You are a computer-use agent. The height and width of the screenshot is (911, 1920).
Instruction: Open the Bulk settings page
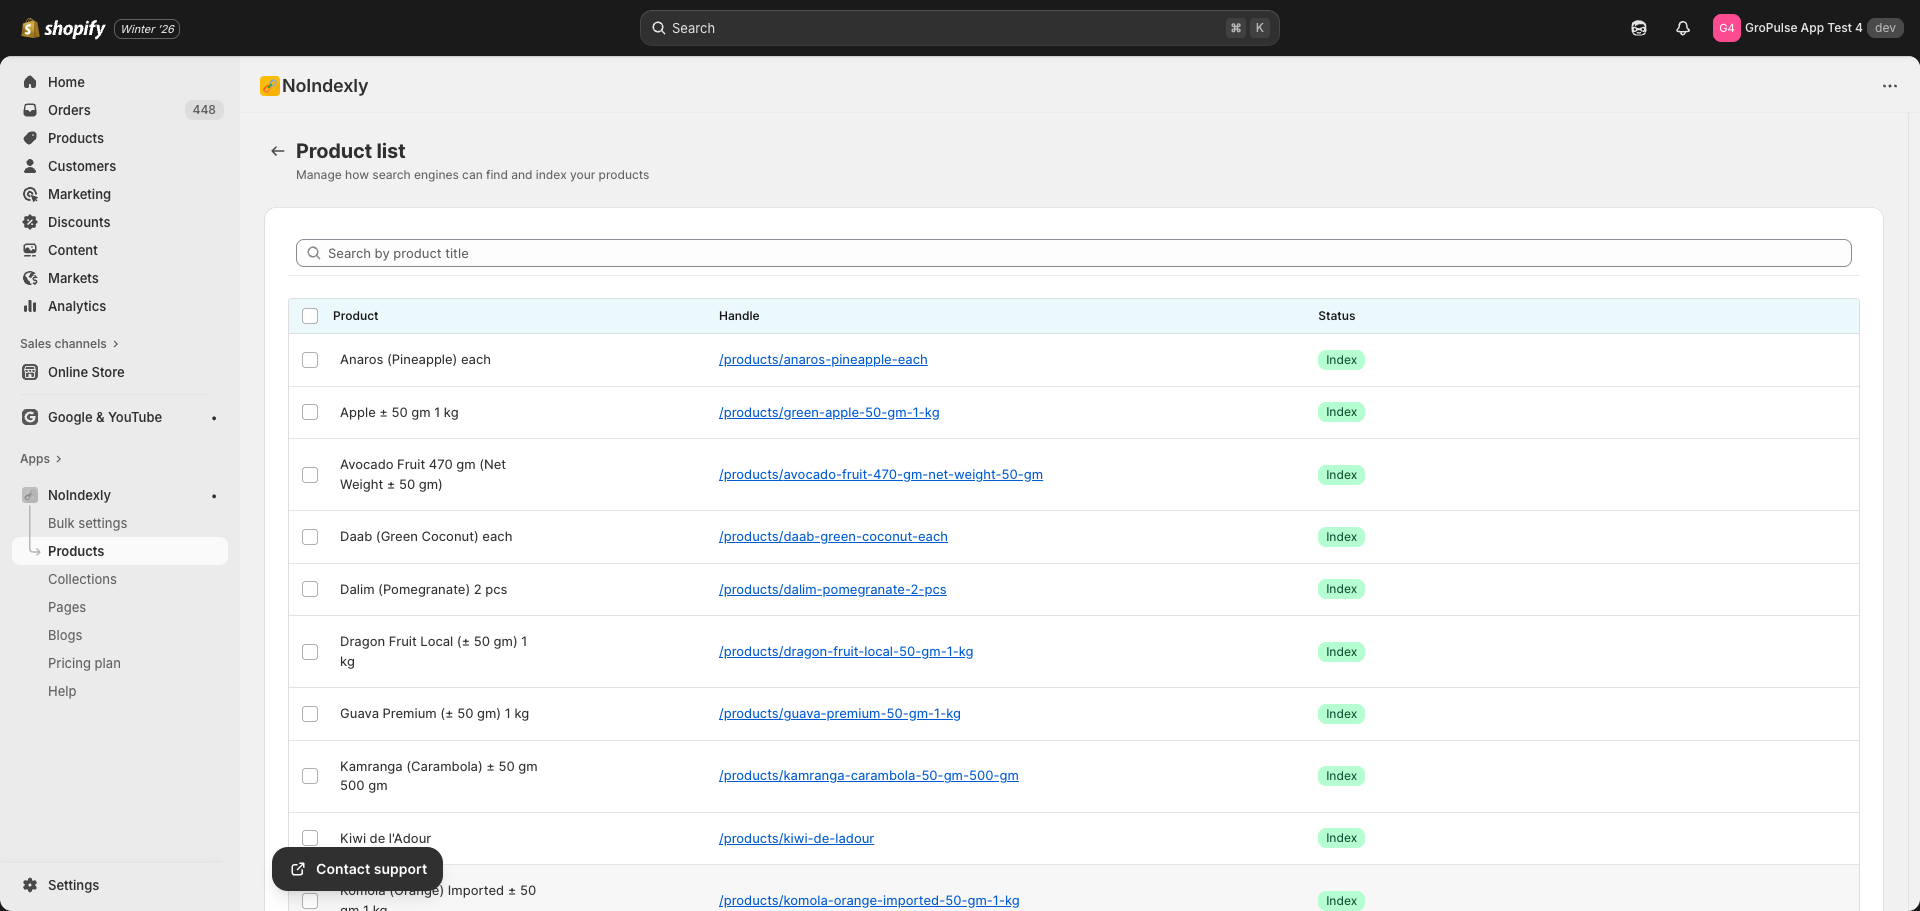coord(87,523)
